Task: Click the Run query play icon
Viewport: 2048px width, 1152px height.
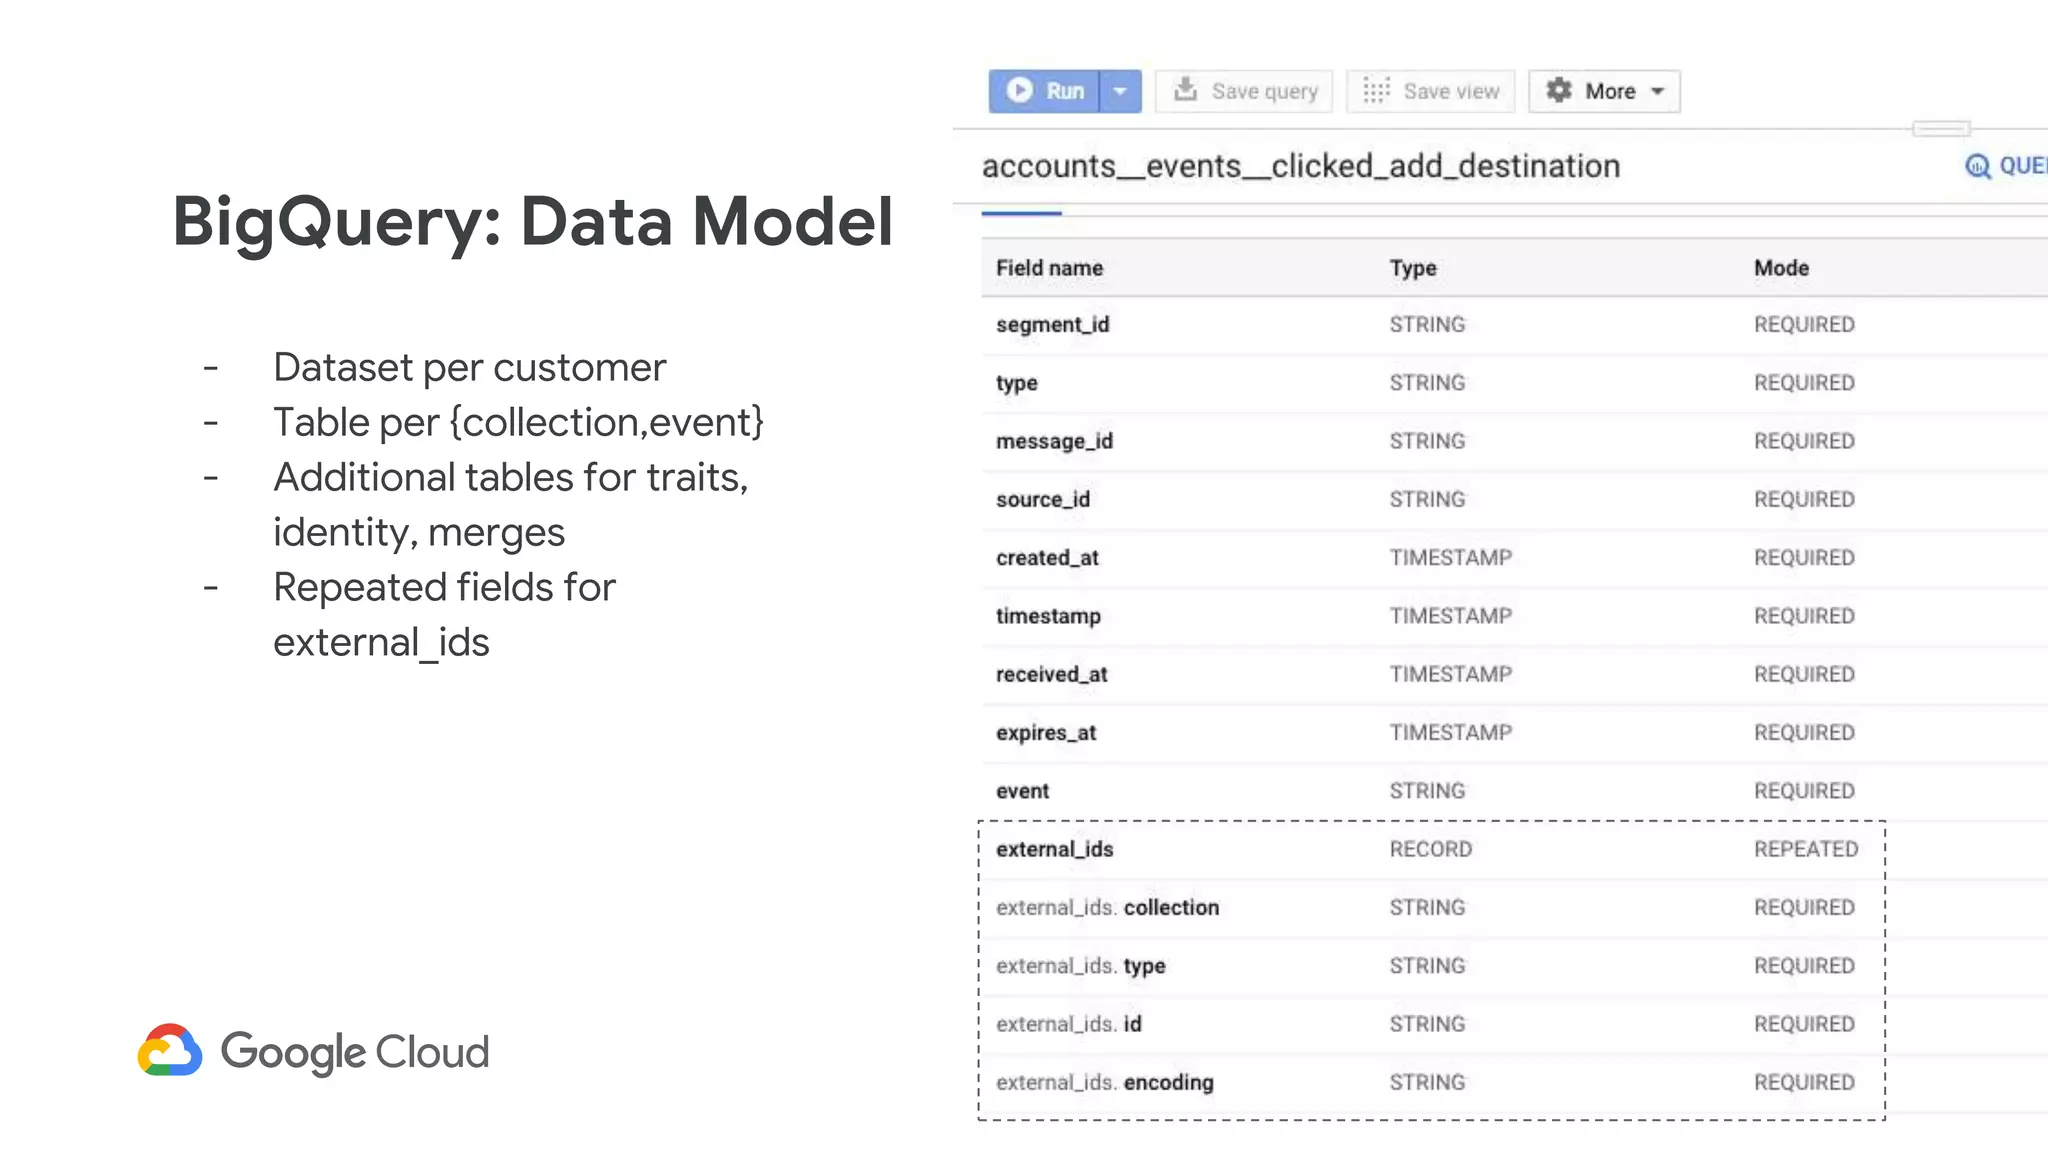Action: point(1019,90)
